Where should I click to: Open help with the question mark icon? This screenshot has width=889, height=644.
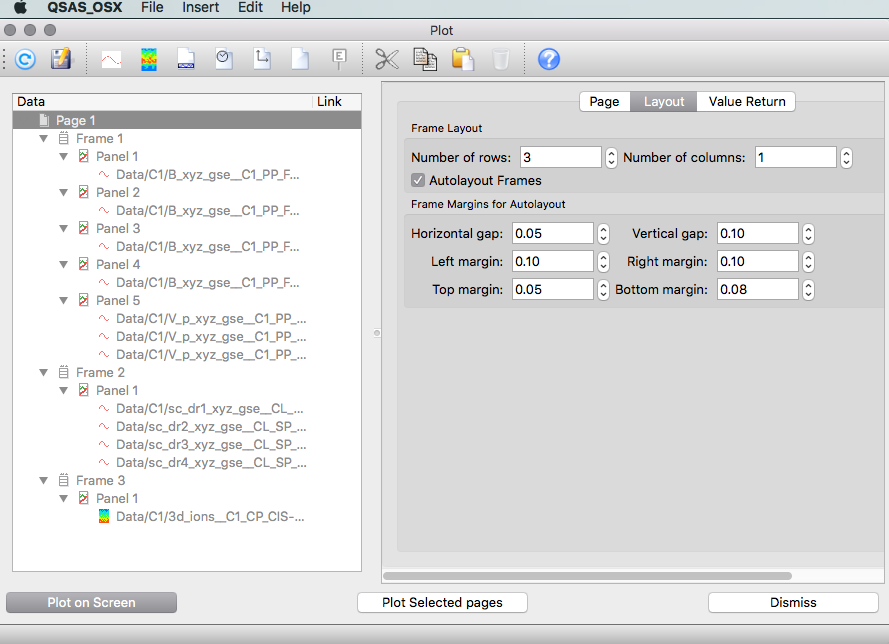click(x=548, y=60)
